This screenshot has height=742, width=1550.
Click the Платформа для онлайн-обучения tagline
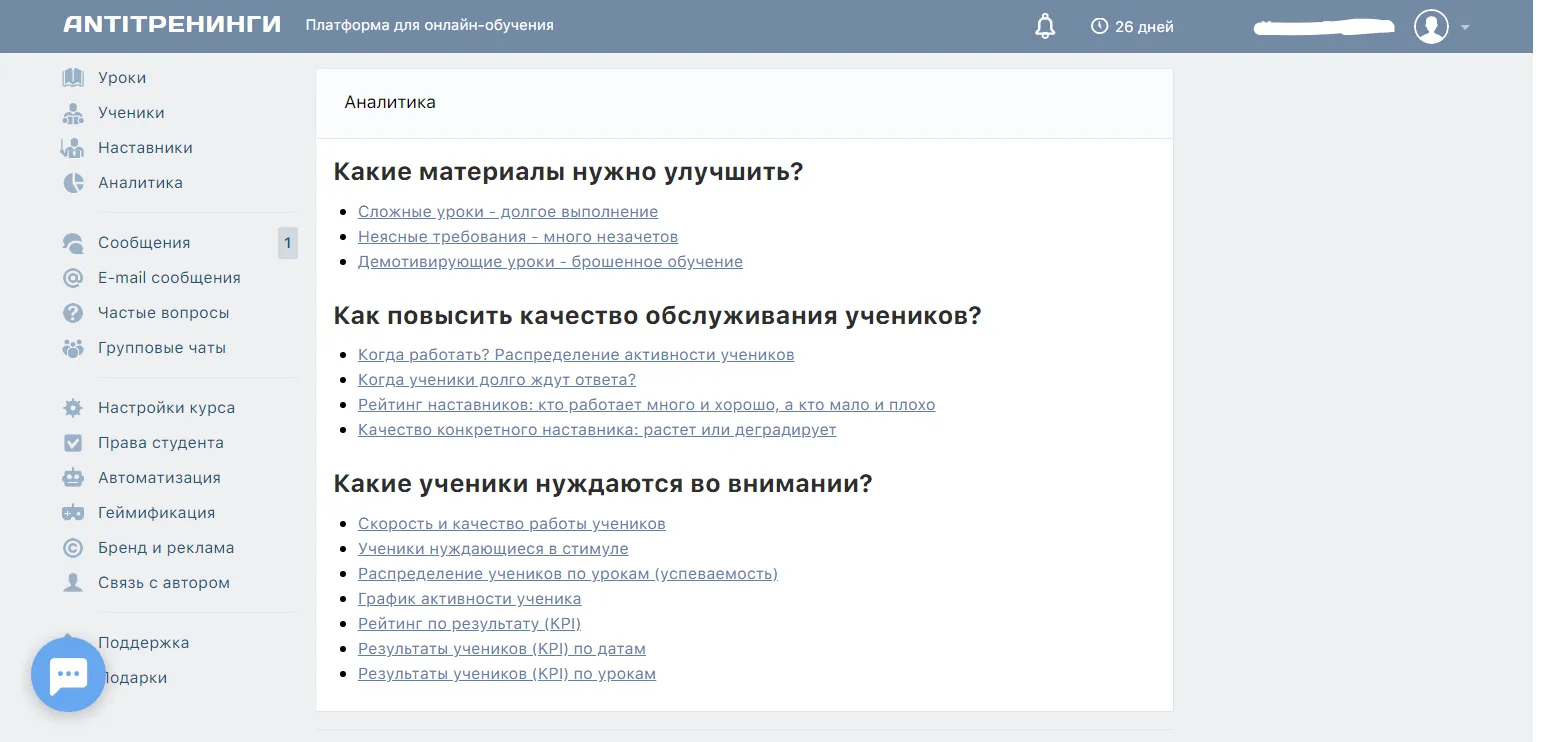pos(430,25)
